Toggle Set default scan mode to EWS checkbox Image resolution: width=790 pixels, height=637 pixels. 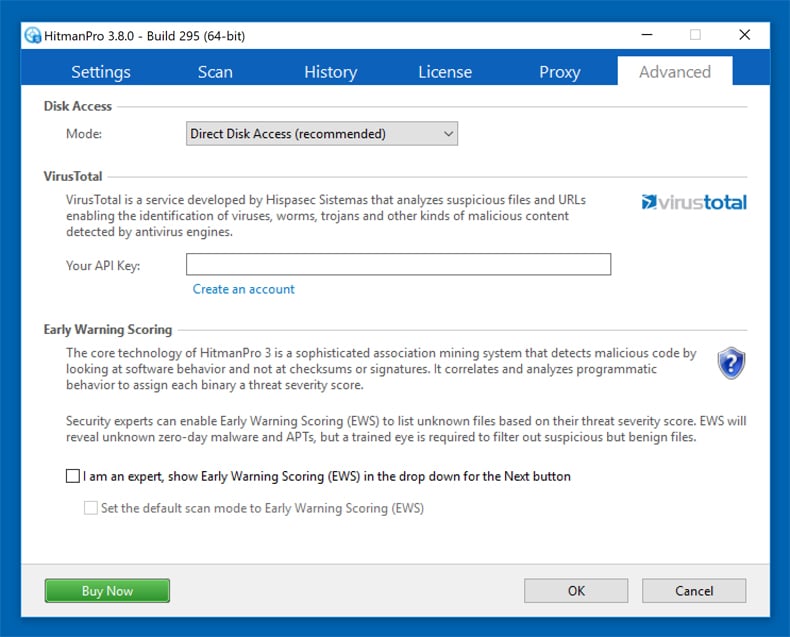[x=91, y=507]
